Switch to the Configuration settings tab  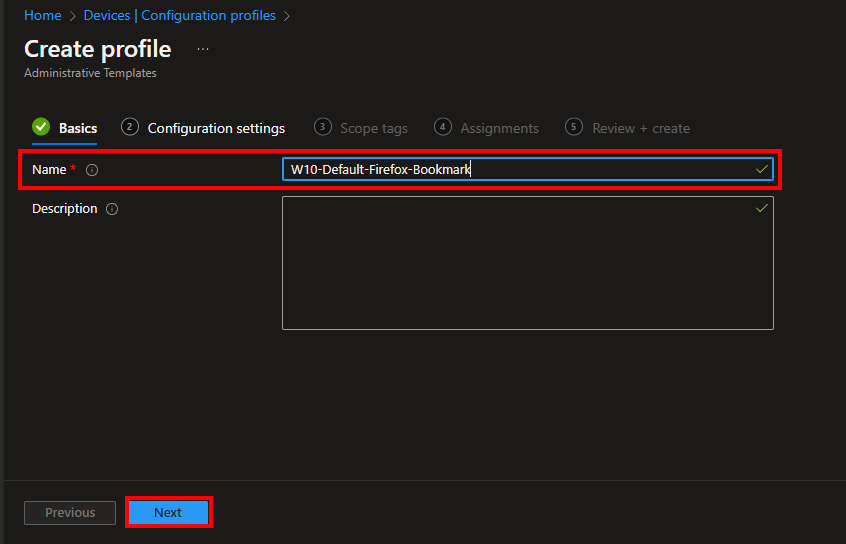click(x=216, y=128)
